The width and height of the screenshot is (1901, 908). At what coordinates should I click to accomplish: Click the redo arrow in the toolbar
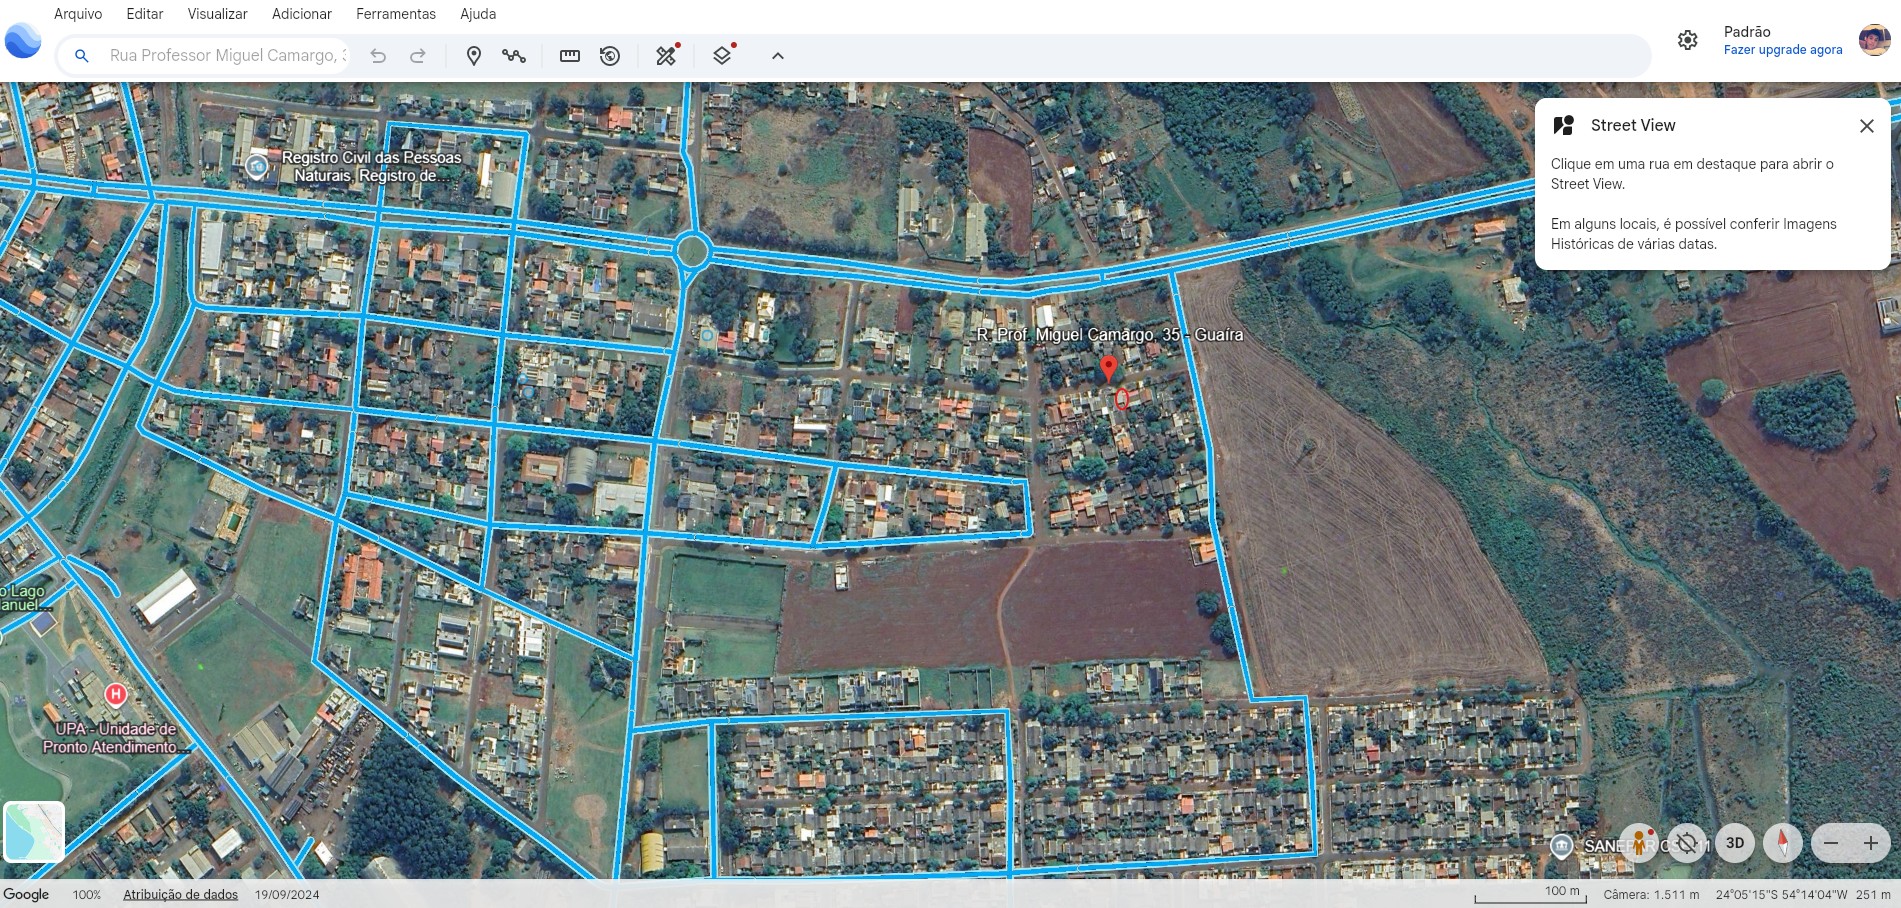(418, 56)
